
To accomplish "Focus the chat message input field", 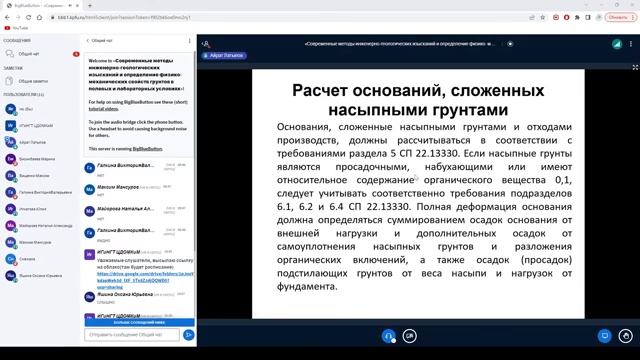I will pyautogui.click(x=132, y=335).
